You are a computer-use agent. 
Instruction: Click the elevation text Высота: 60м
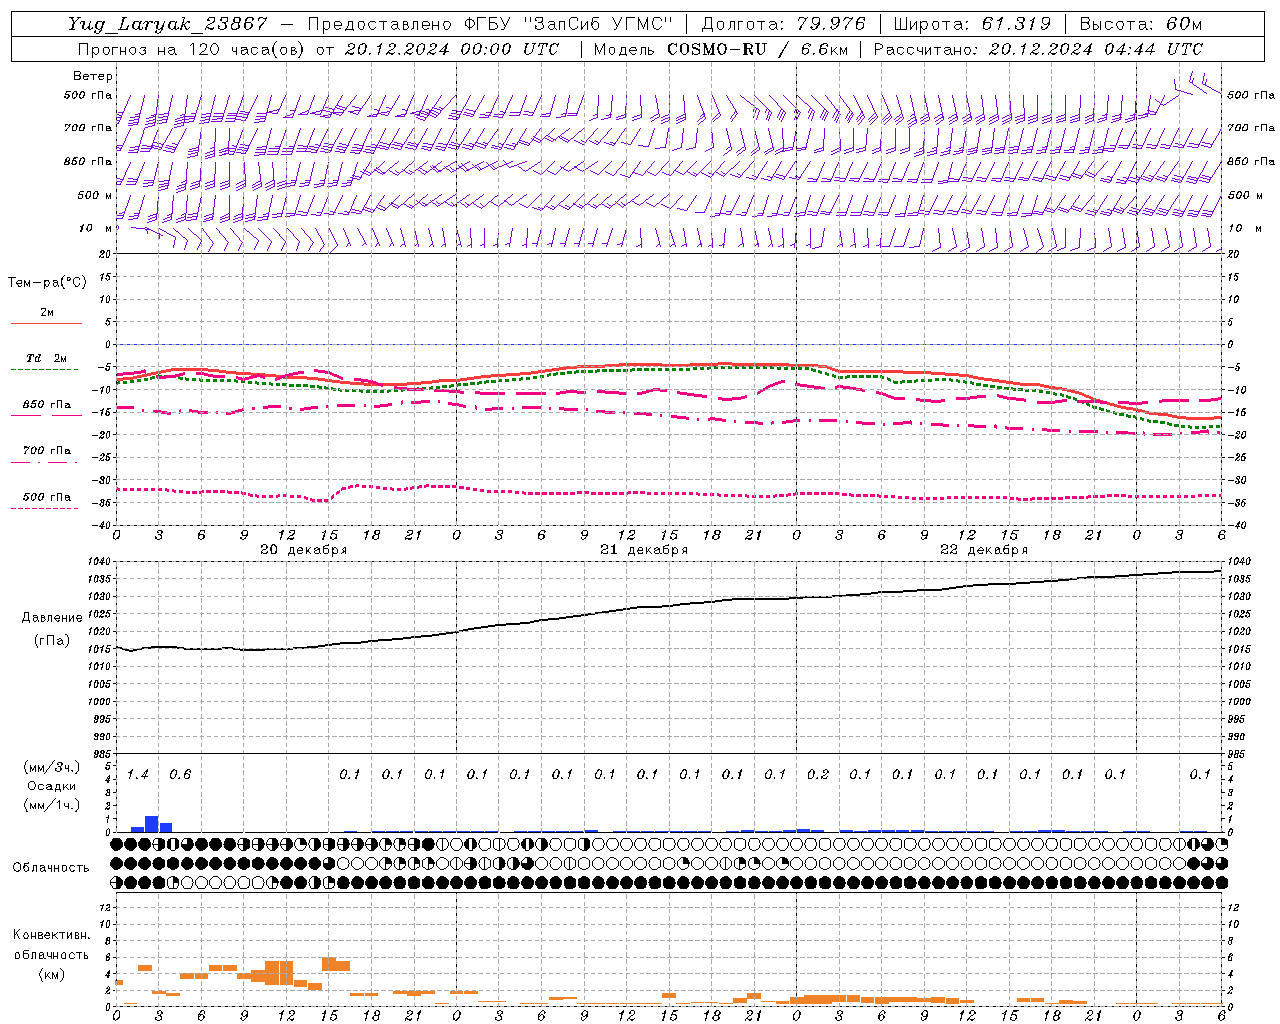[1140, 24]
